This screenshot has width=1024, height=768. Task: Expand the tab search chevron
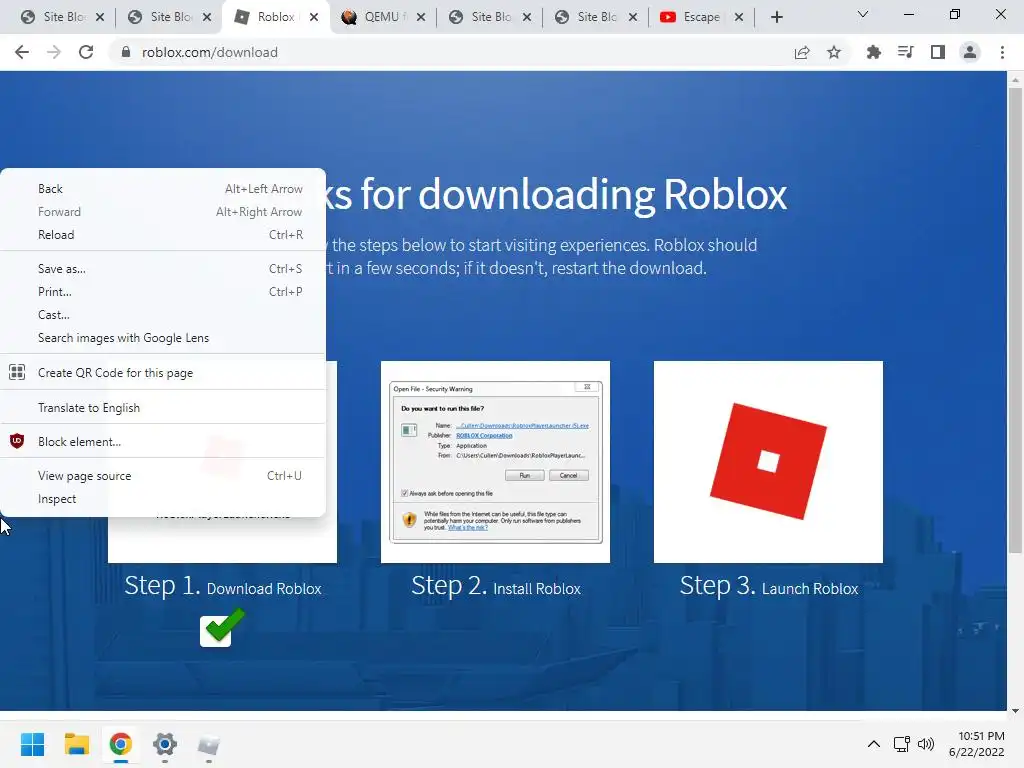(863, 14)
